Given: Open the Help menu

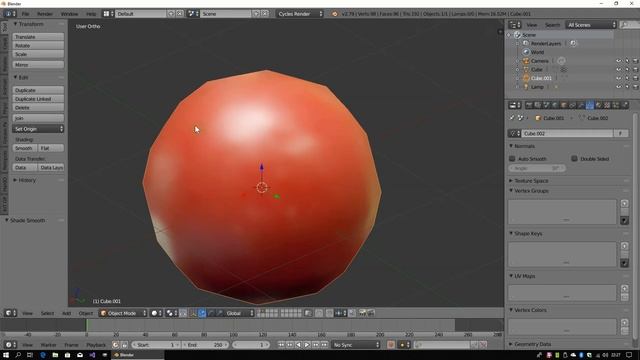Looking at the screenshot, I should [91, 13].
